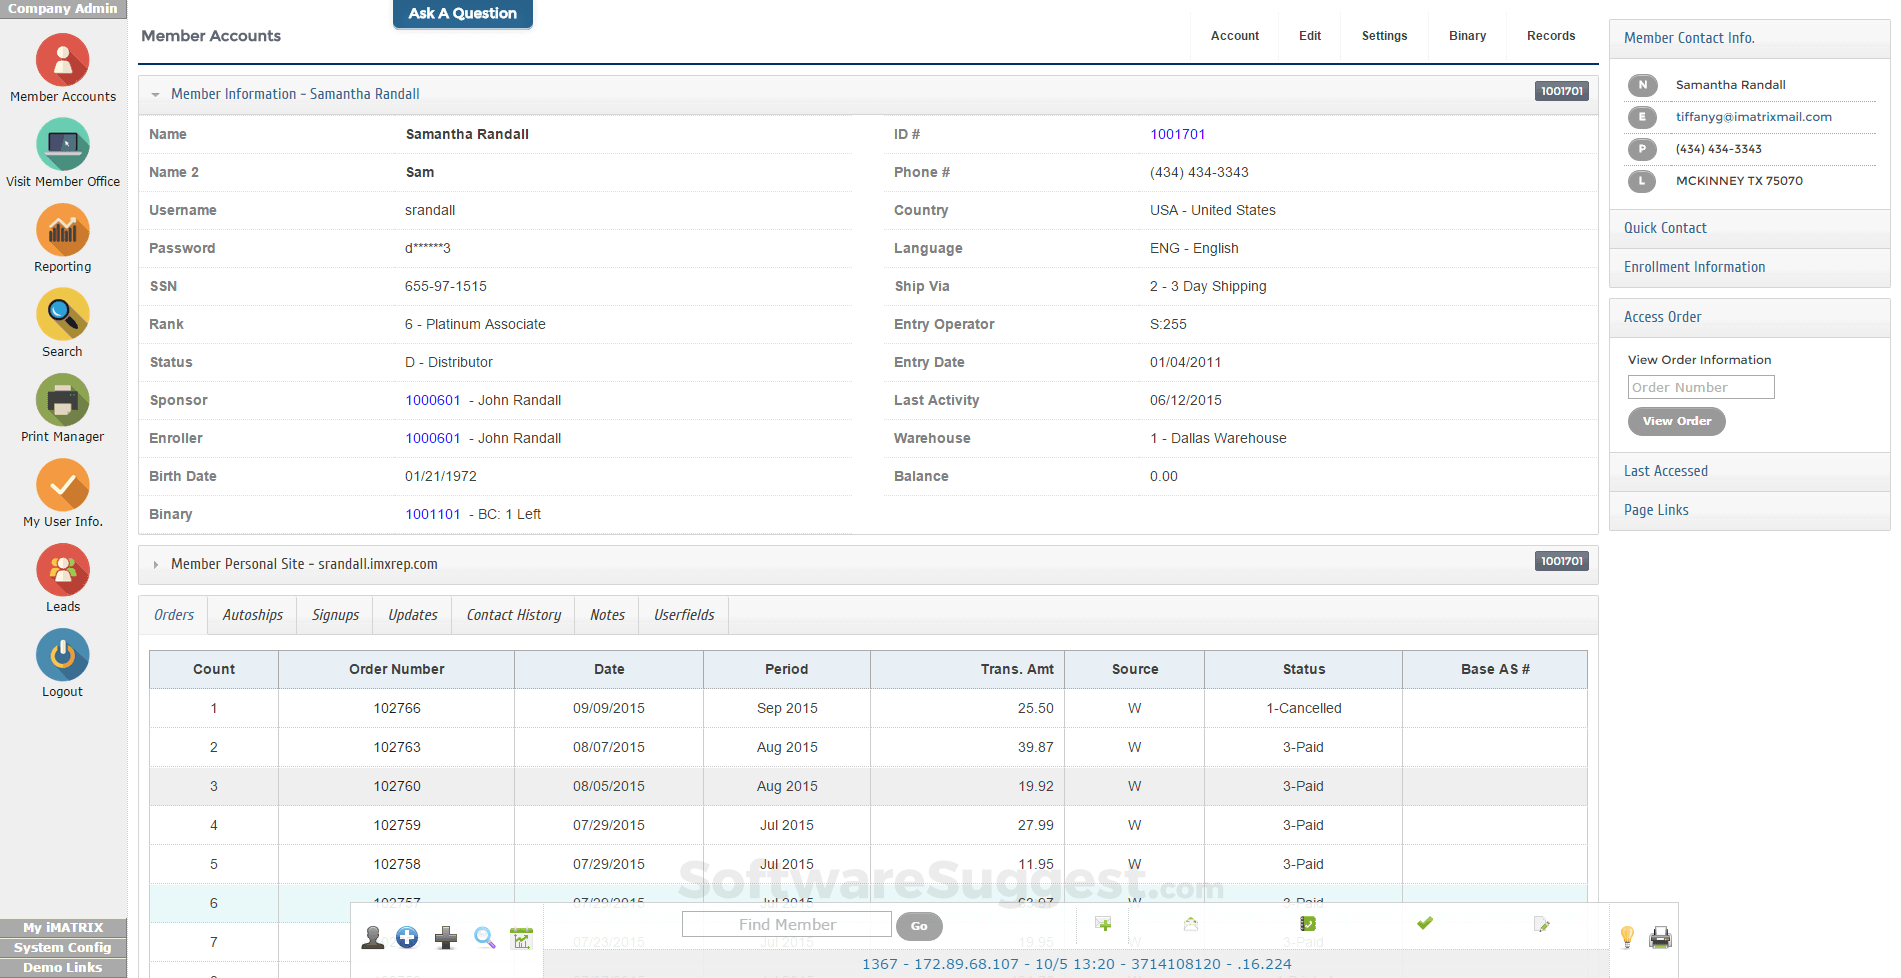1901x978 pixels.
Task: Collapse the Member Information - Samantha Randall section
Action: [x=156, y=93]
